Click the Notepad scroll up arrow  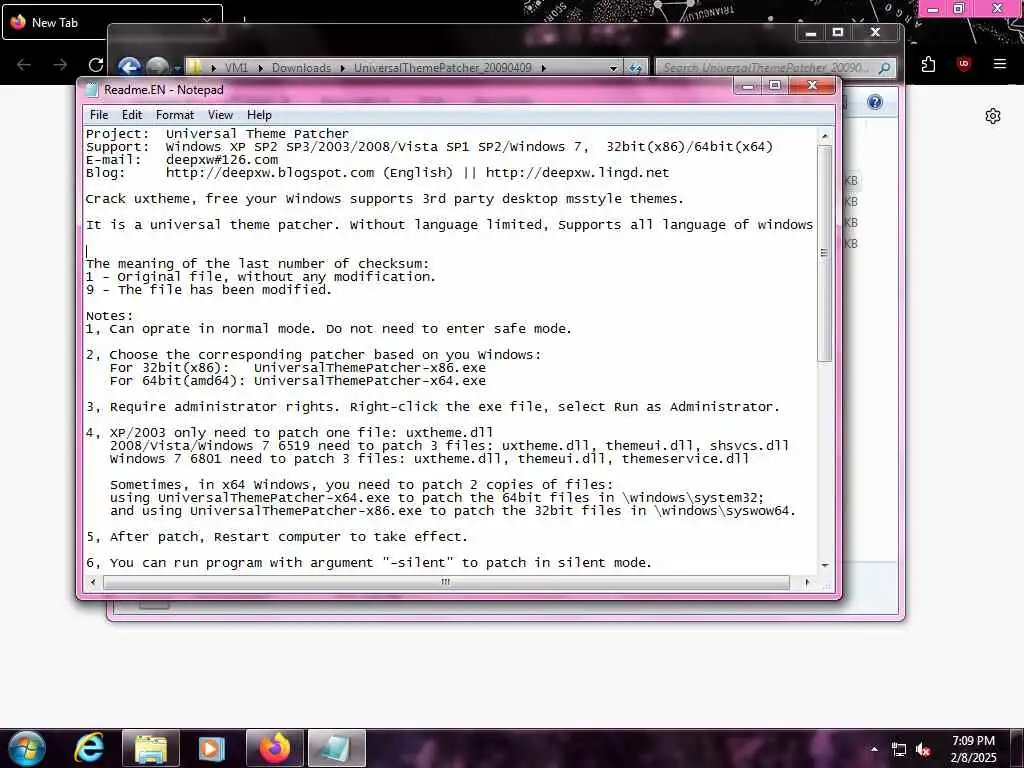[825, 136]
